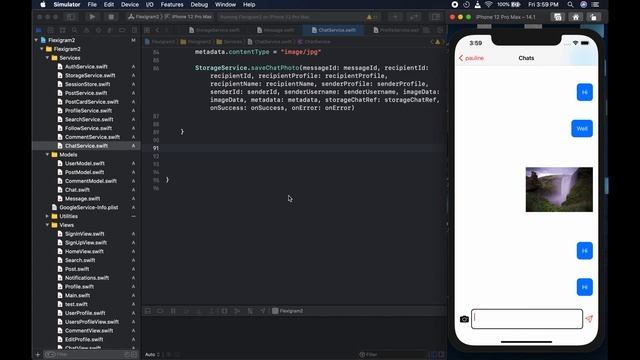Screen dimensions: 640x360
Task: Go back to pauline
Action: pos(471,58)
